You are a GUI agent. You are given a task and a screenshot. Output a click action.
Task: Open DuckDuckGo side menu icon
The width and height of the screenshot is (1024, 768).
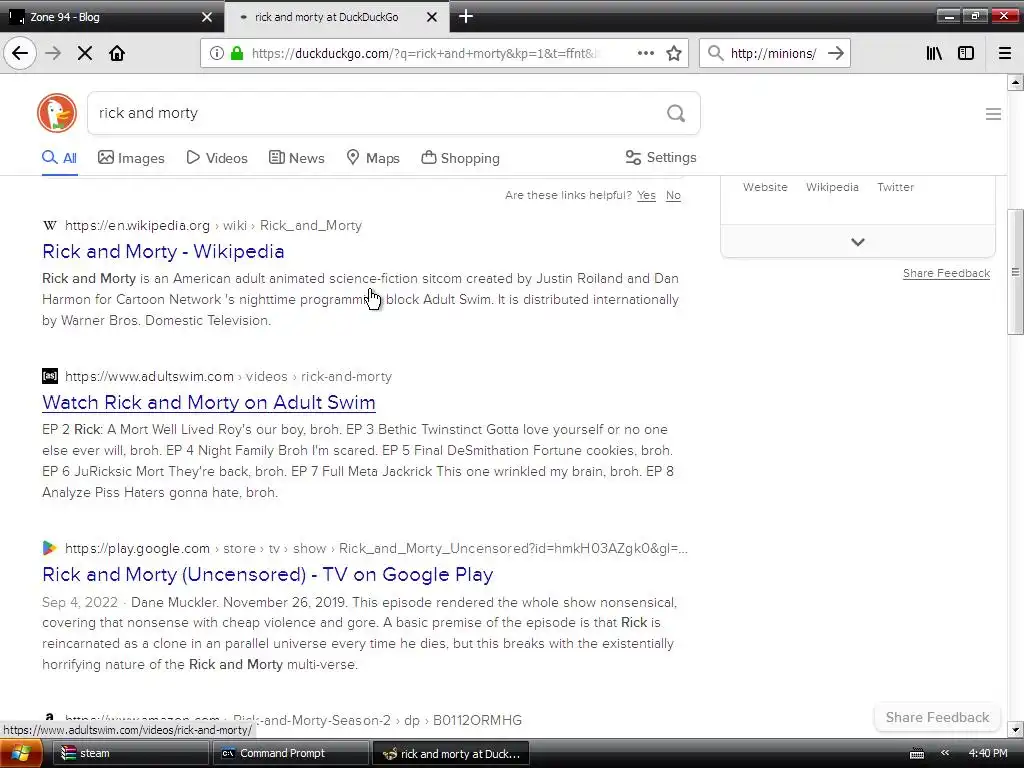(993, 114)
